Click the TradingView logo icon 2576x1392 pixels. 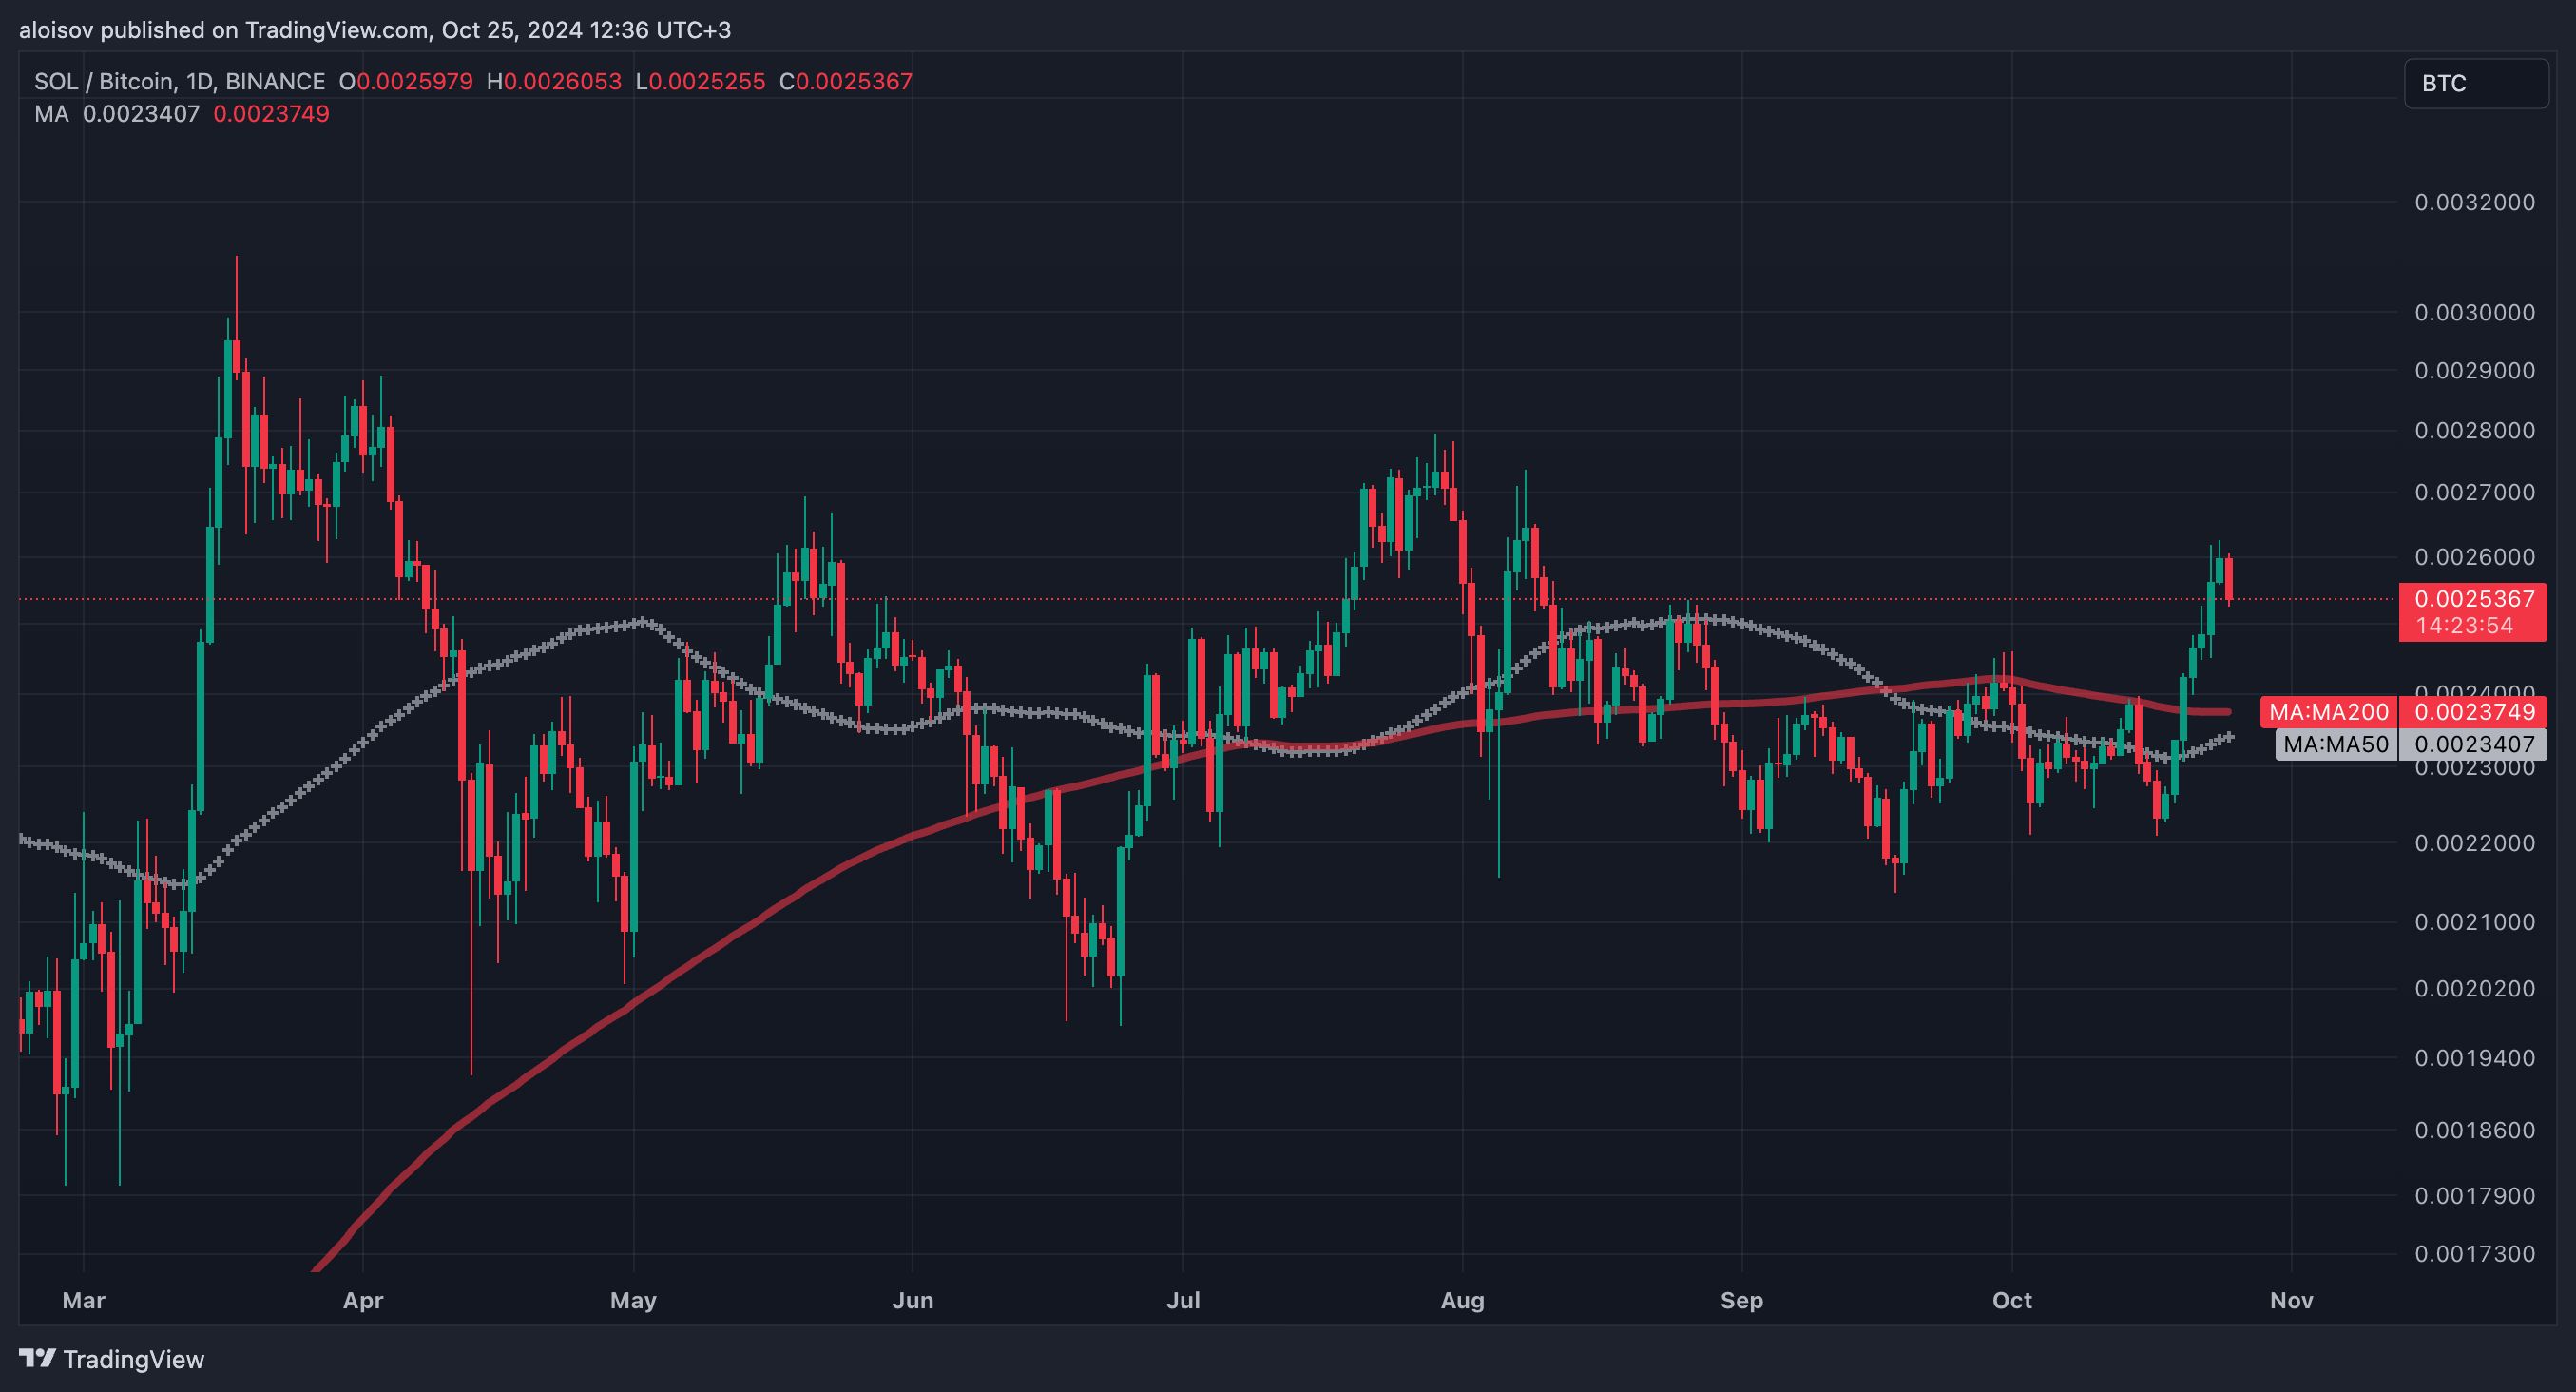click(x=38, y=1358)
